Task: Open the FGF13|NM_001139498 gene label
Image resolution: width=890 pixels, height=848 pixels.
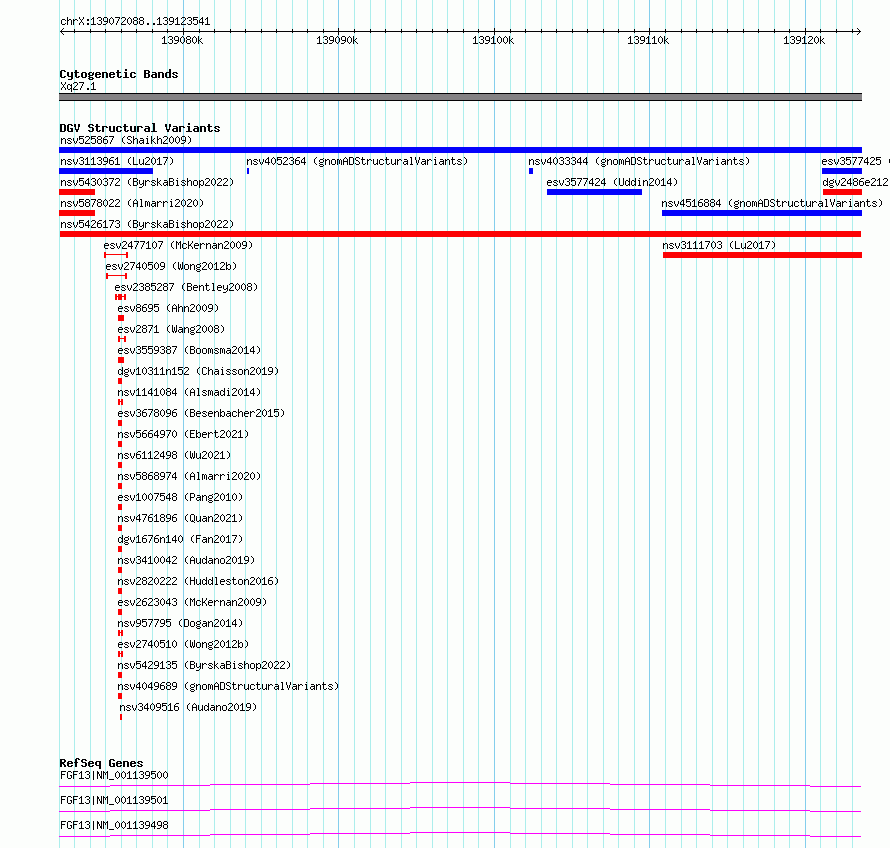Action: click(114, 825)
